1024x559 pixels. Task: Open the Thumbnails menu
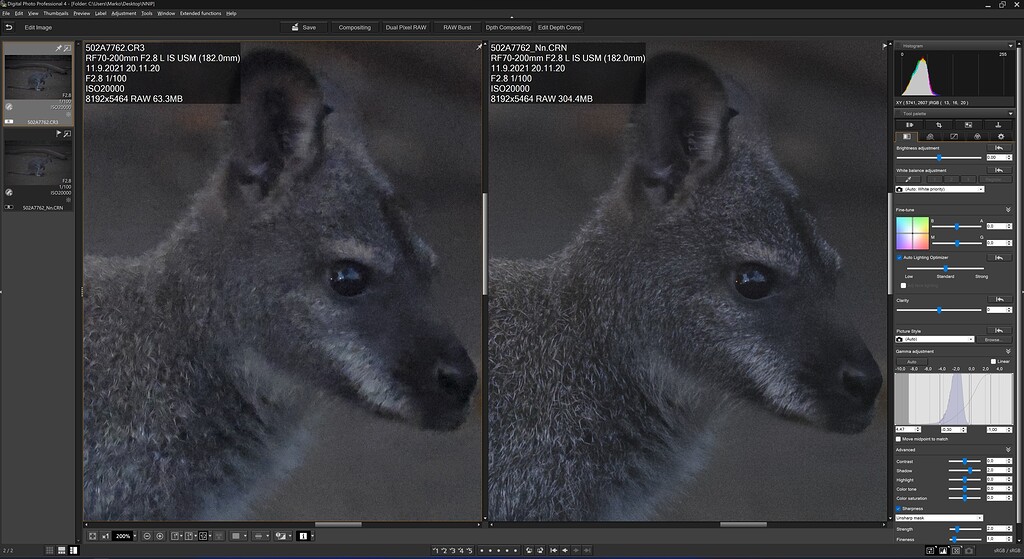[x=56, y=14]
